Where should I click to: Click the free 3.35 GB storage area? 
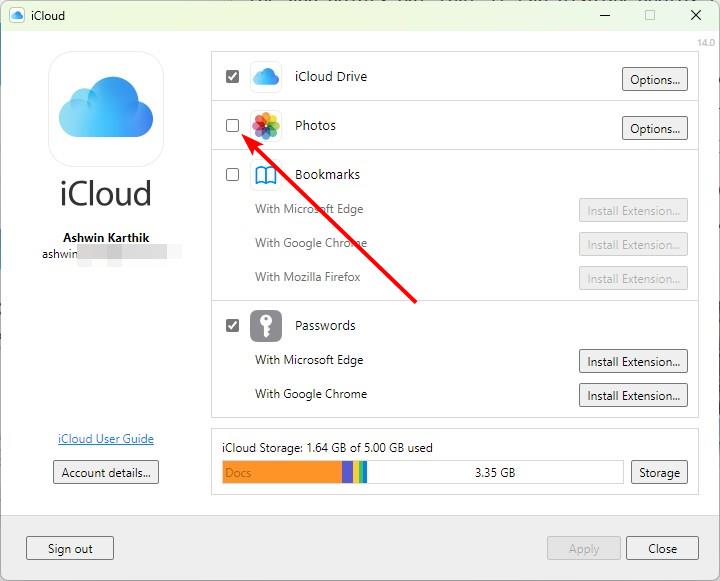(x=495, y=472)
